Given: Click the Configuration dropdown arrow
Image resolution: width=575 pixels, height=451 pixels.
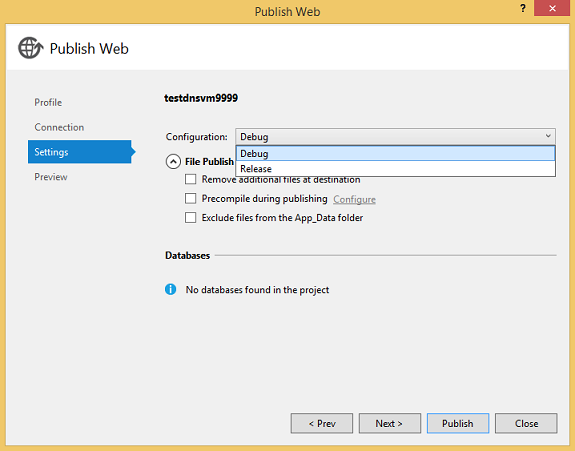Looking at the screenshot, I should (548, 136).
